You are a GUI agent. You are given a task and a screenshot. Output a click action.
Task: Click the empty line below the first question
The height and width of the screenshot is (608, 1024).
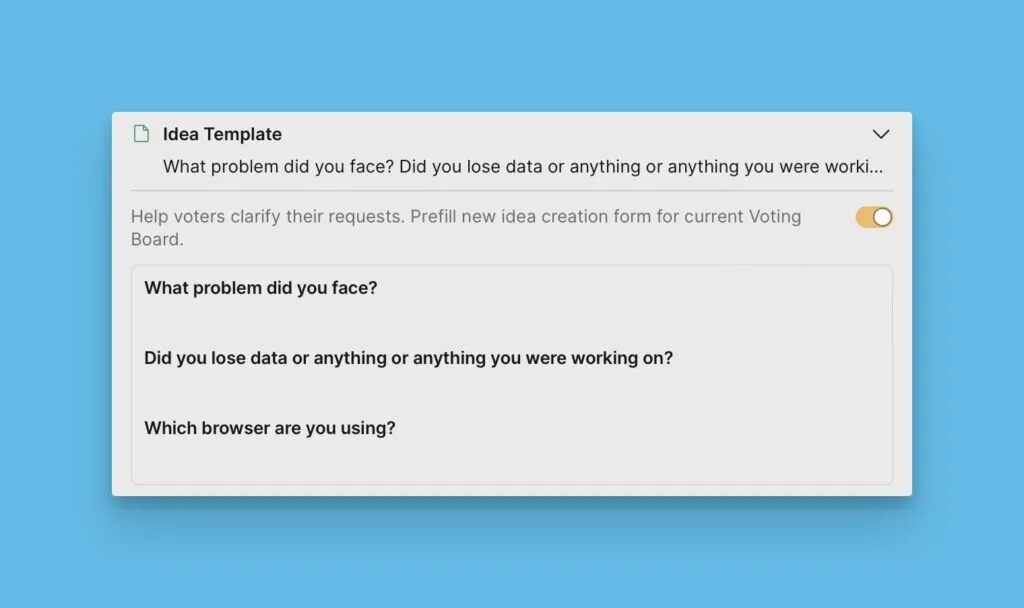400,322
